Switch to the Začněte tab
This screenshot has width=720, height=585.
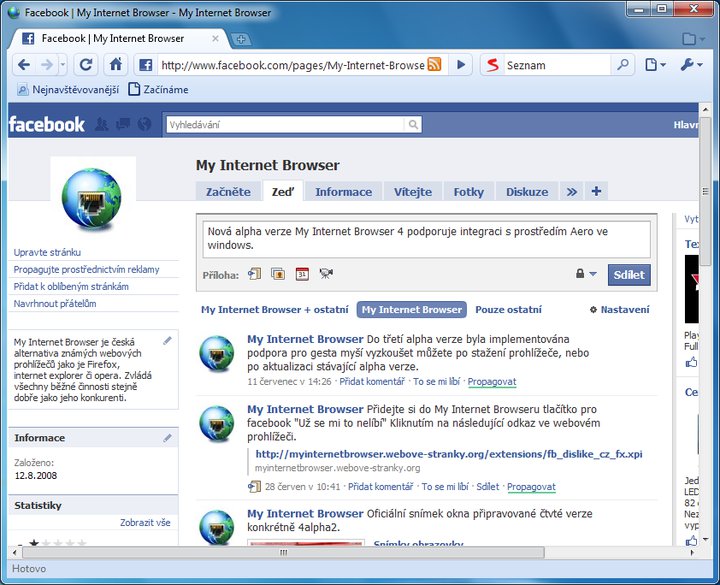pos(228,191)
